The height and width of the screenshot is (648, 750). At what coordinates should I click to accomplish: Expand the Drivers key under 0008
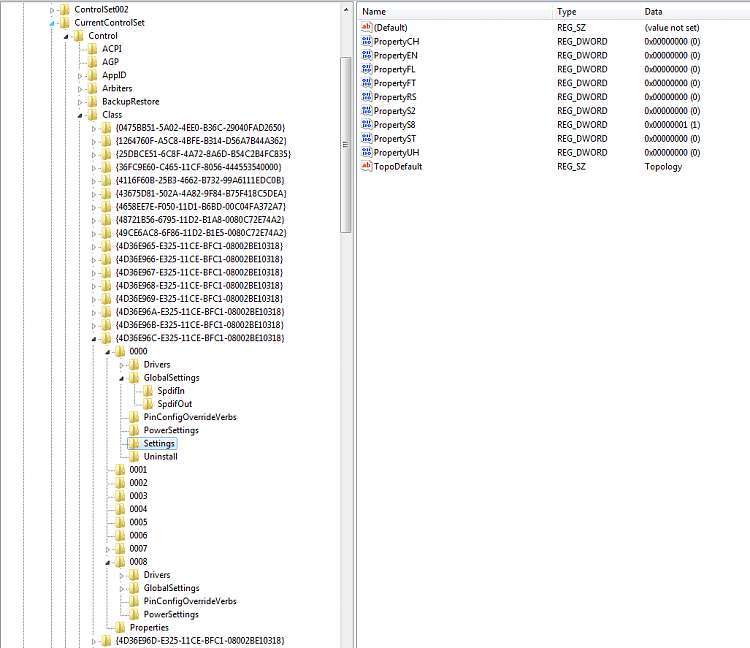121,575
